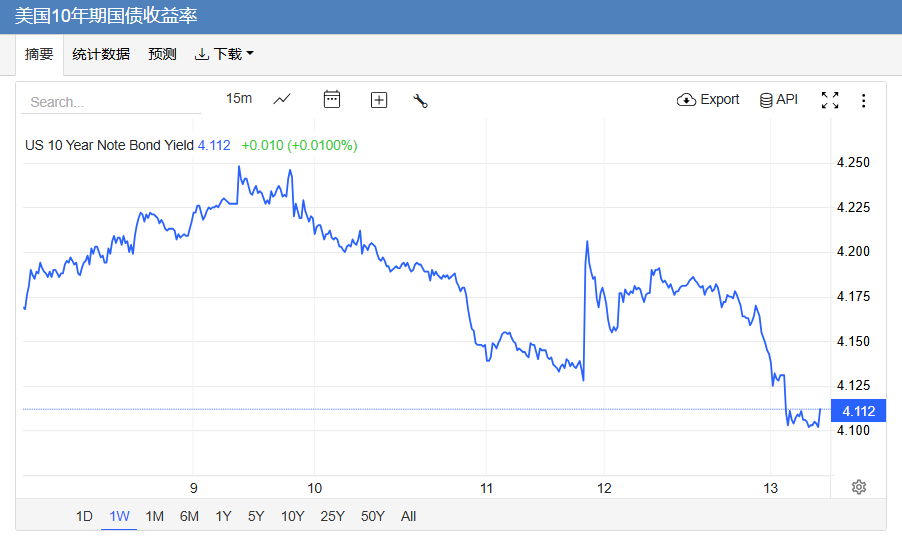Open the API database button
Screen dimensions: 902x545
coord(779,100)
